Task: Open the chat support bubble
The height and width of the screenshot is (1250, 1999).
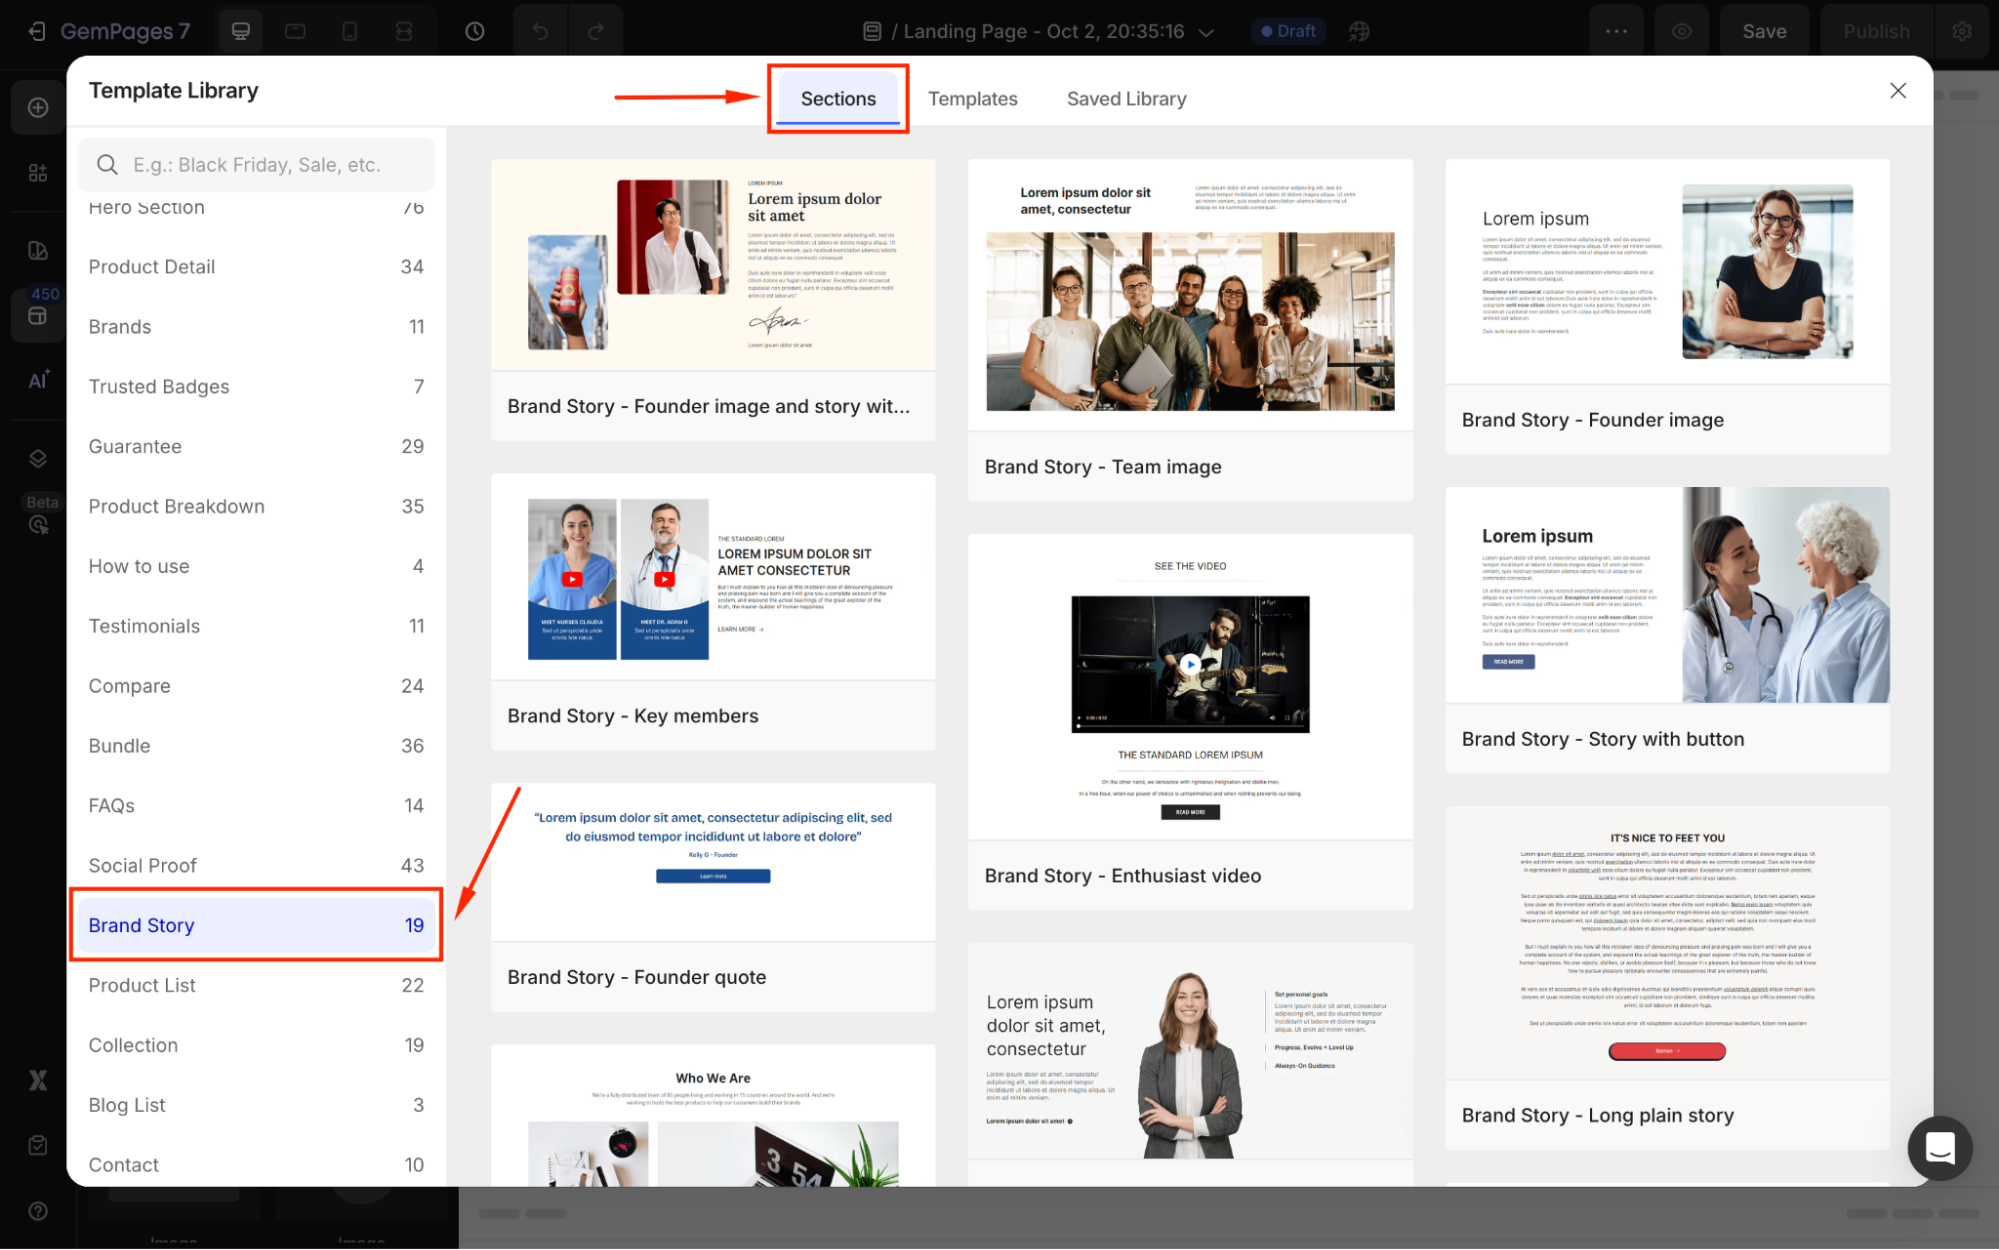Action: click(x=1939, y=1148)
